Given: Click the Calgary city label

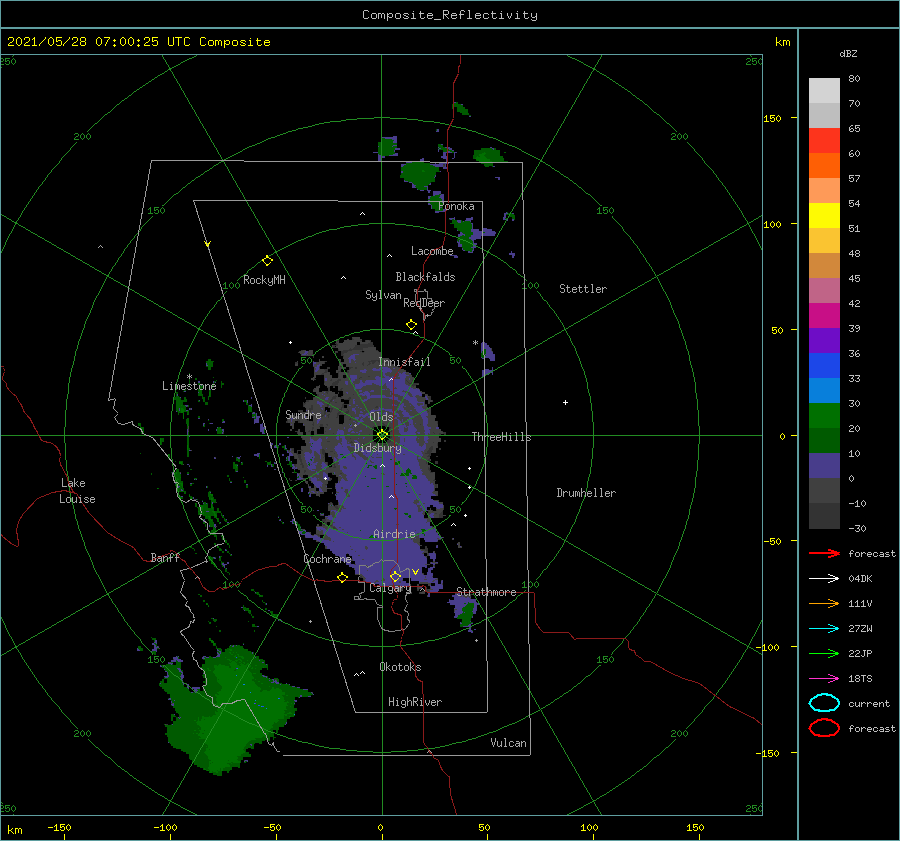Looking at the screenshot, I should [390, 588].
